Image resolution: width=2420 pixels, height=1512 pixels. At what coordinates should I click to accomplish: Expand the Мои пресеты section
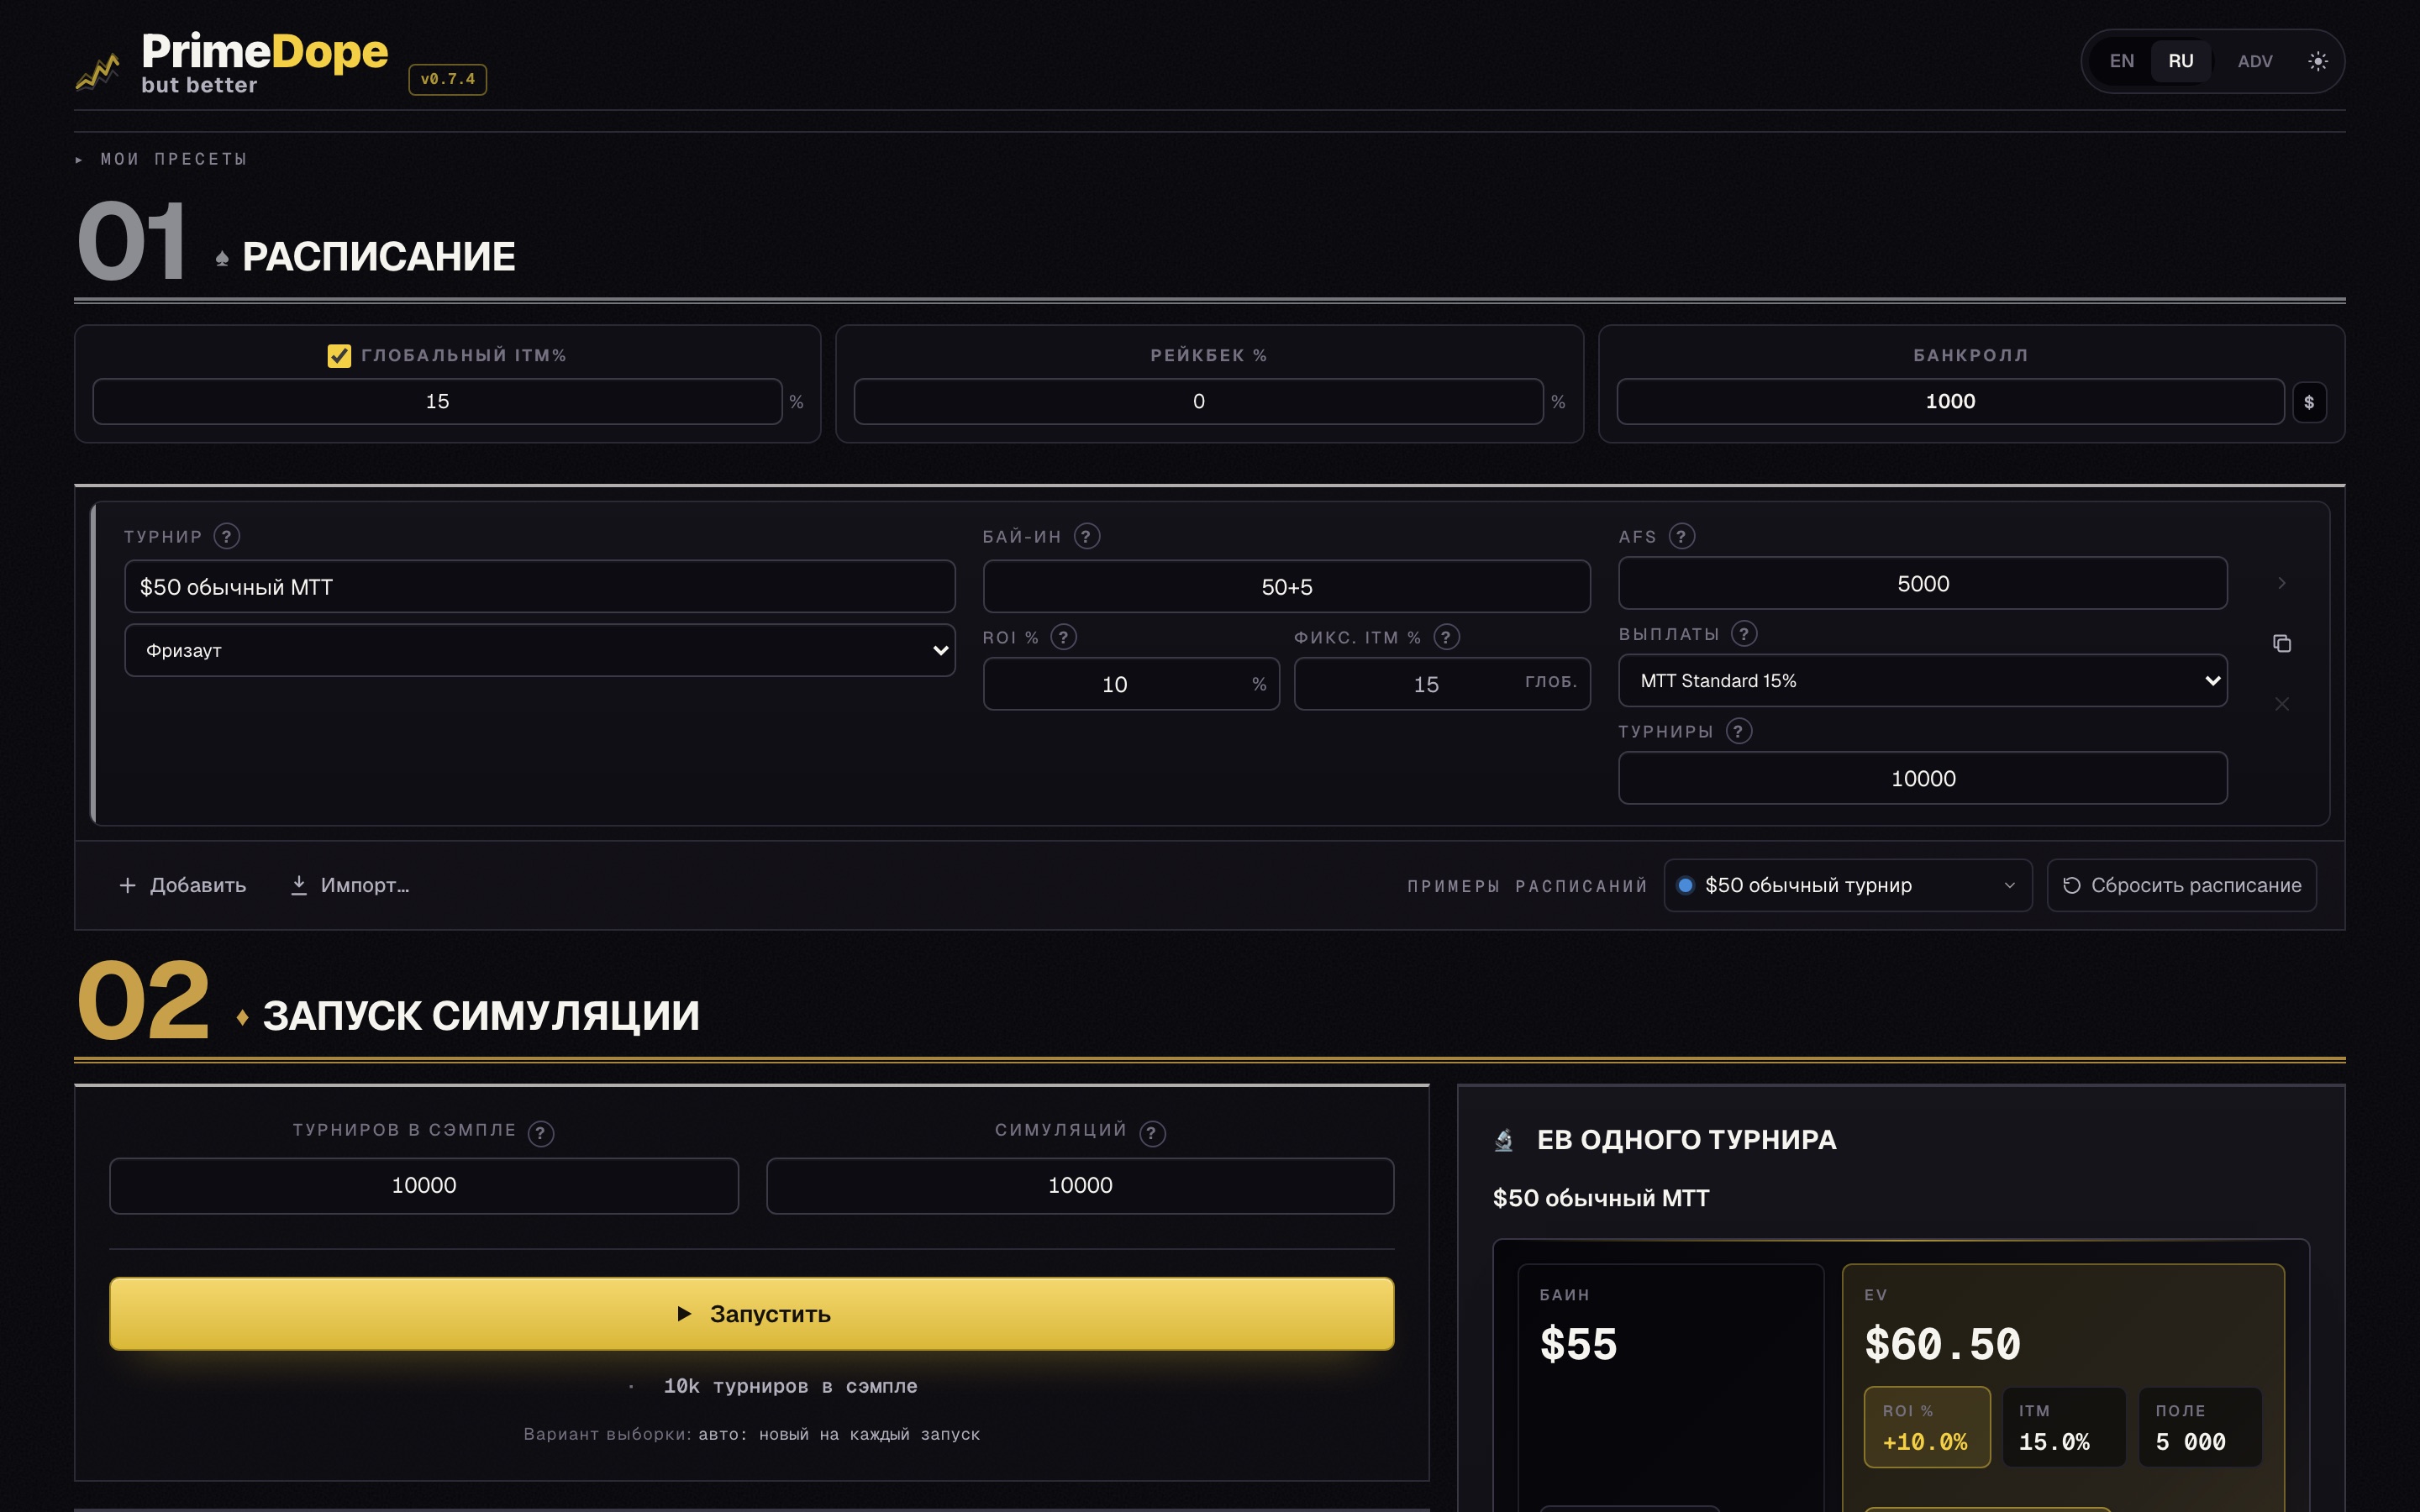163,159
